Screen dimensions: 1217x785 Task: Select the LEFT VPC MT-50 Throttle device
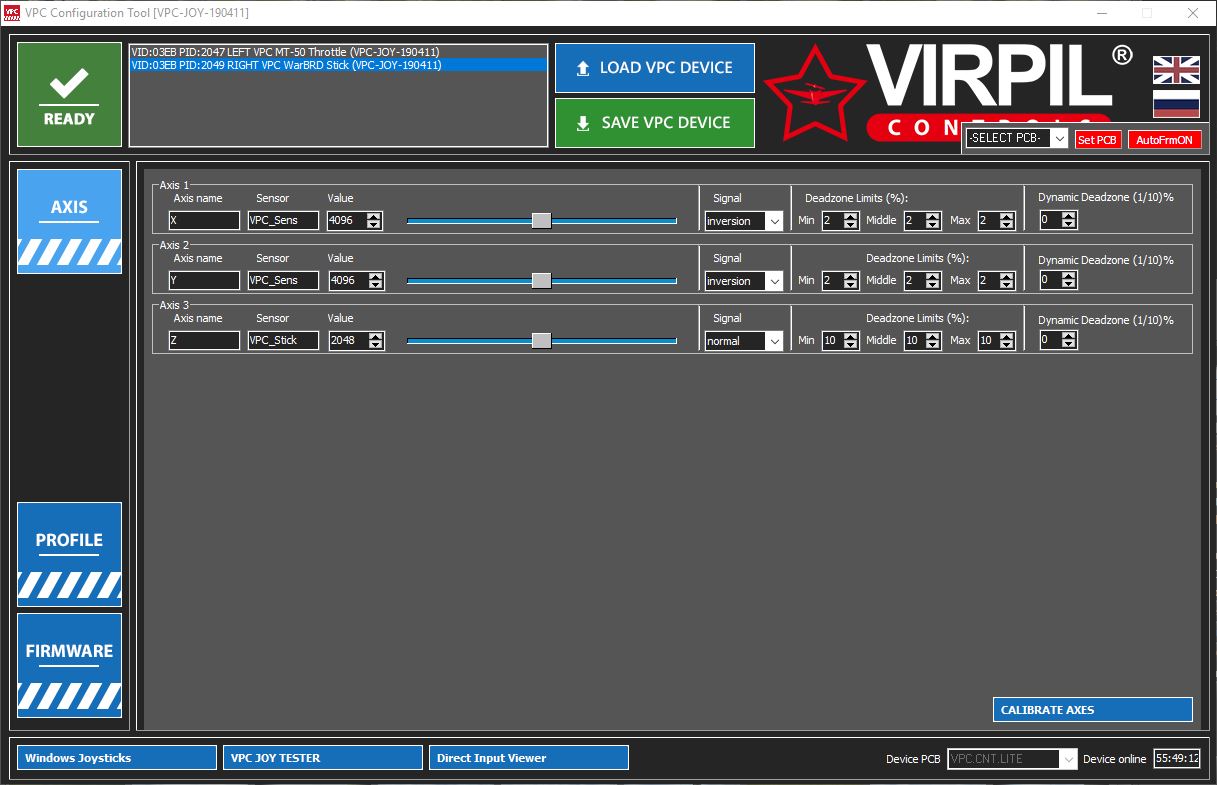coord(285,52)
